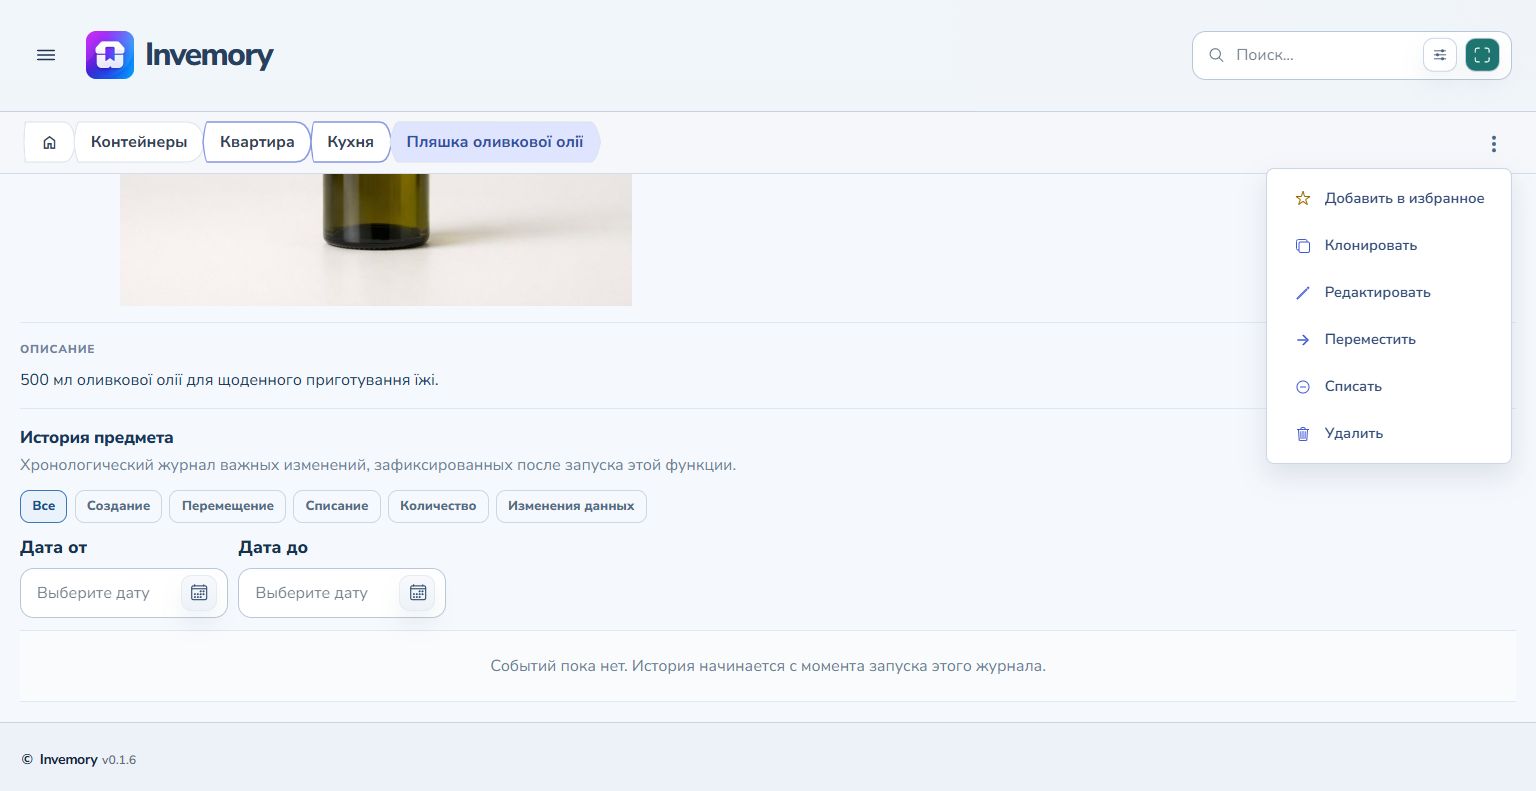Image resolution: width=1536 pixels, height=791 pixels.
Task: Open the hamburger navigation menu
Action: (46, 55)
